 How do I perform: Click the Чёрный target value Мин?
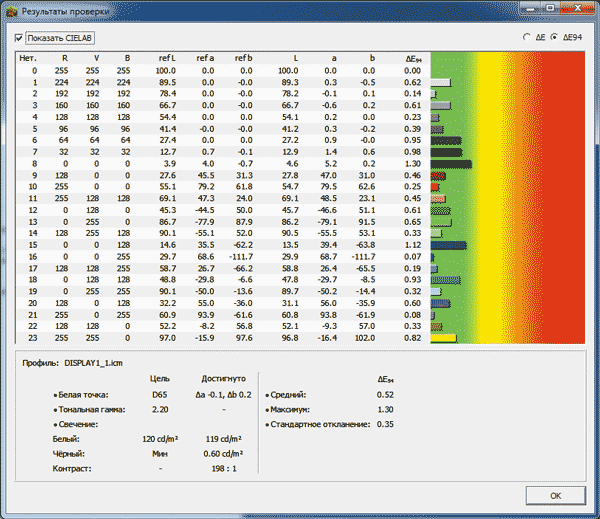click(160, 454)
